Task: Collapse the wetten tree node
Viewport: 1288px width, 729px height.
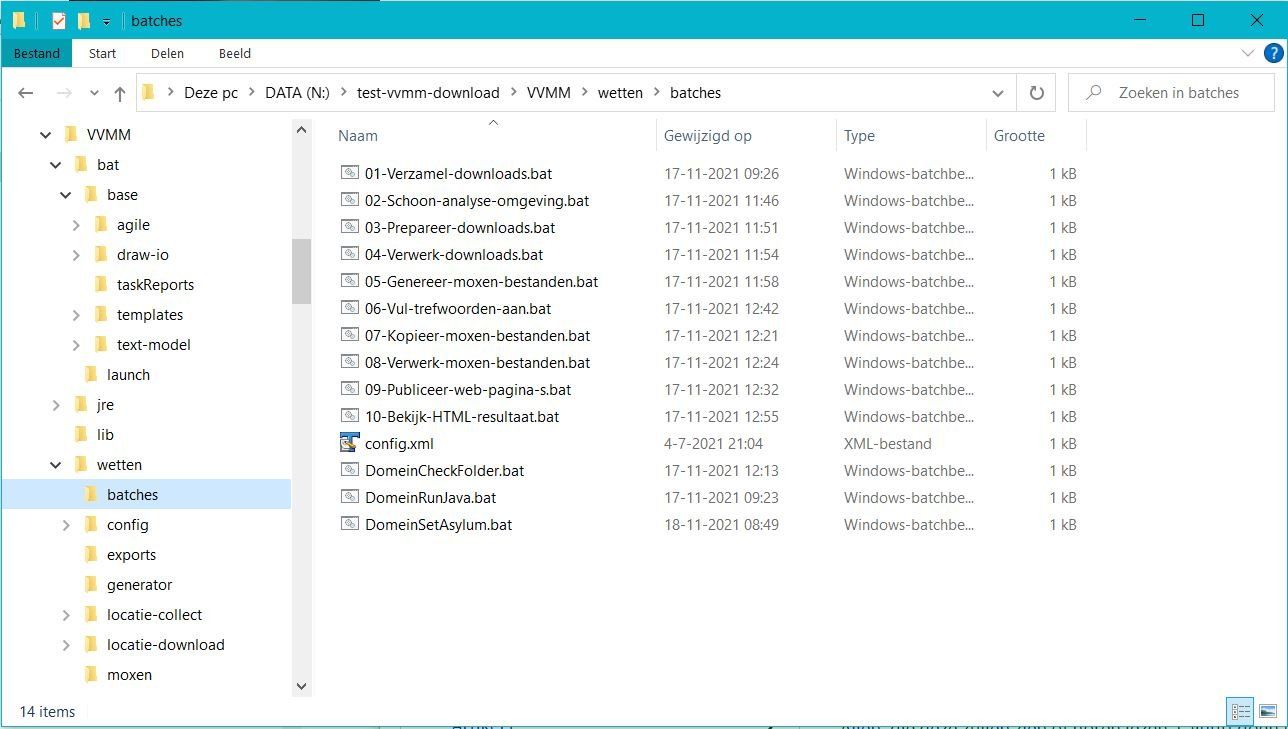Action: click(55, 465)
